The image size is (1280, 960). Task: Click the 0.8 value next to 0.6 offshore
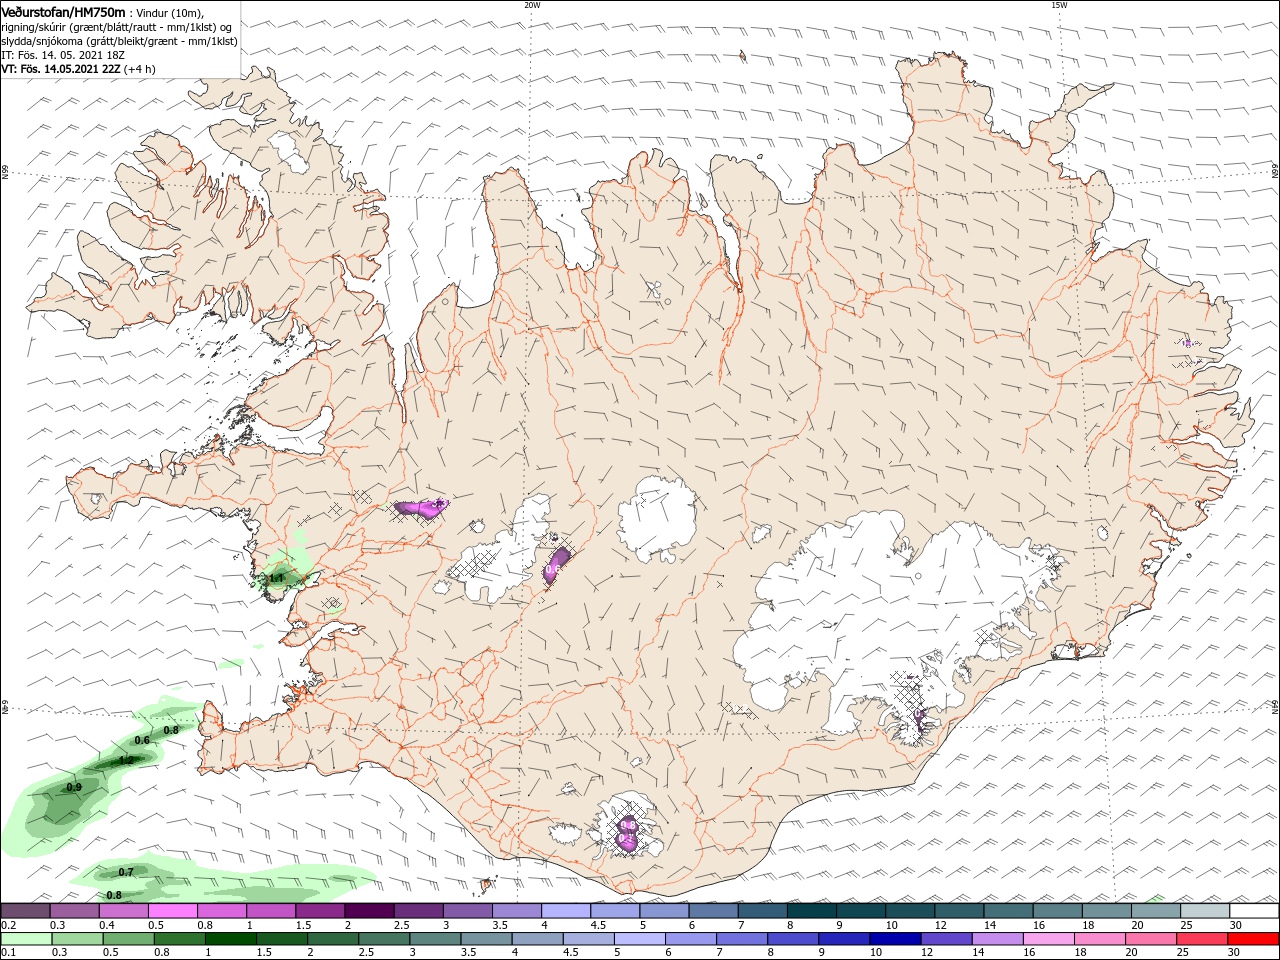click(171, 730)
